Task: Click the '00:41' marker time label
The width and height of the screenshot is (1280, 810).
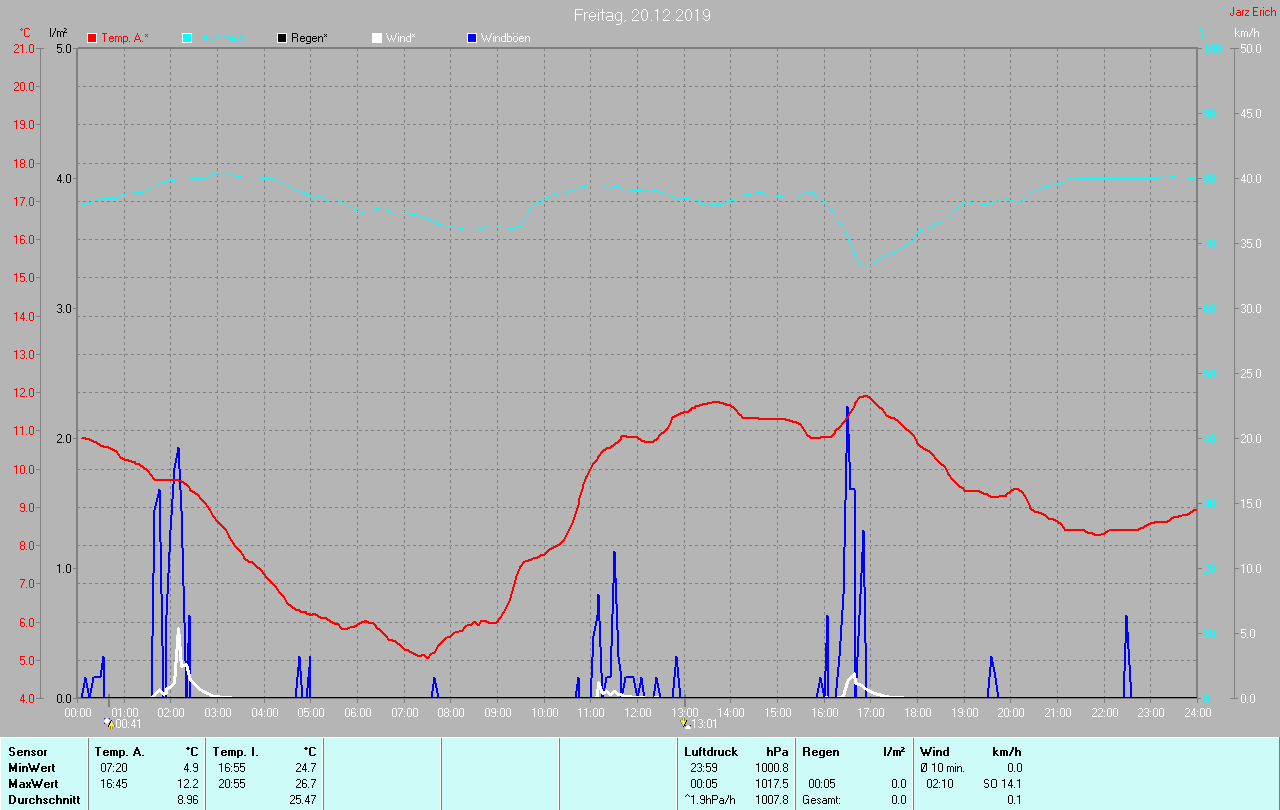Action: 128,723
